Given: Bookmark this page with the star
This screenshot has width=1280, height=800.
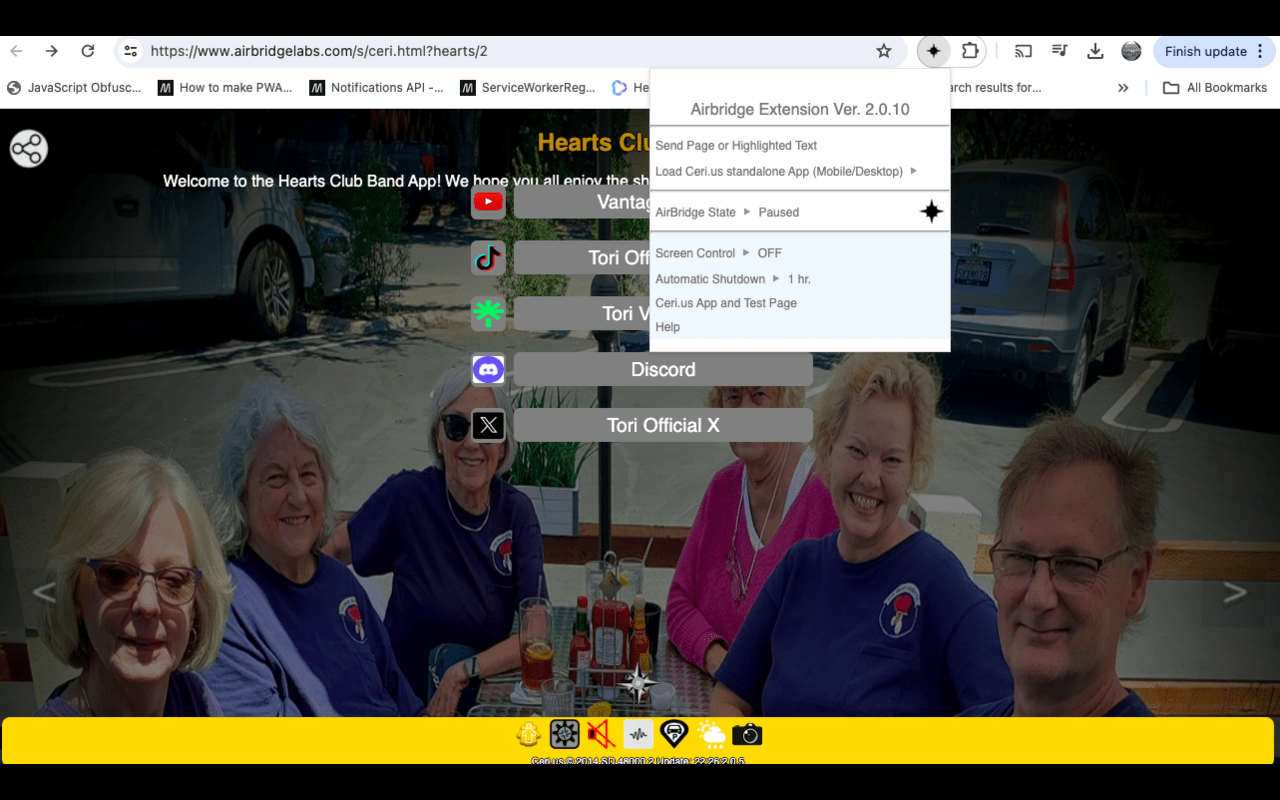Looking at the screenshot, I should pyautogui.click(x=883, y=51).
